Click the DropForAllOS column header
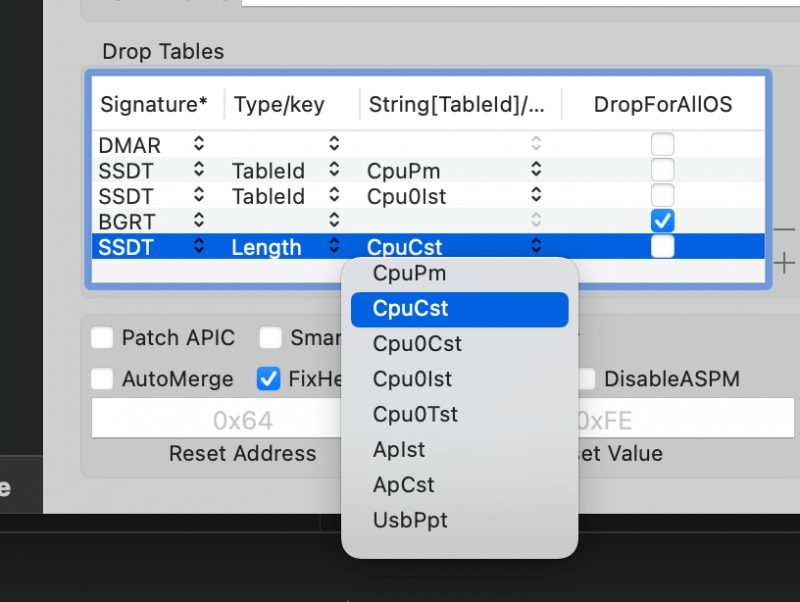Image resolution: width=800 pixels, height=602 pixels. tap(663, 104)
